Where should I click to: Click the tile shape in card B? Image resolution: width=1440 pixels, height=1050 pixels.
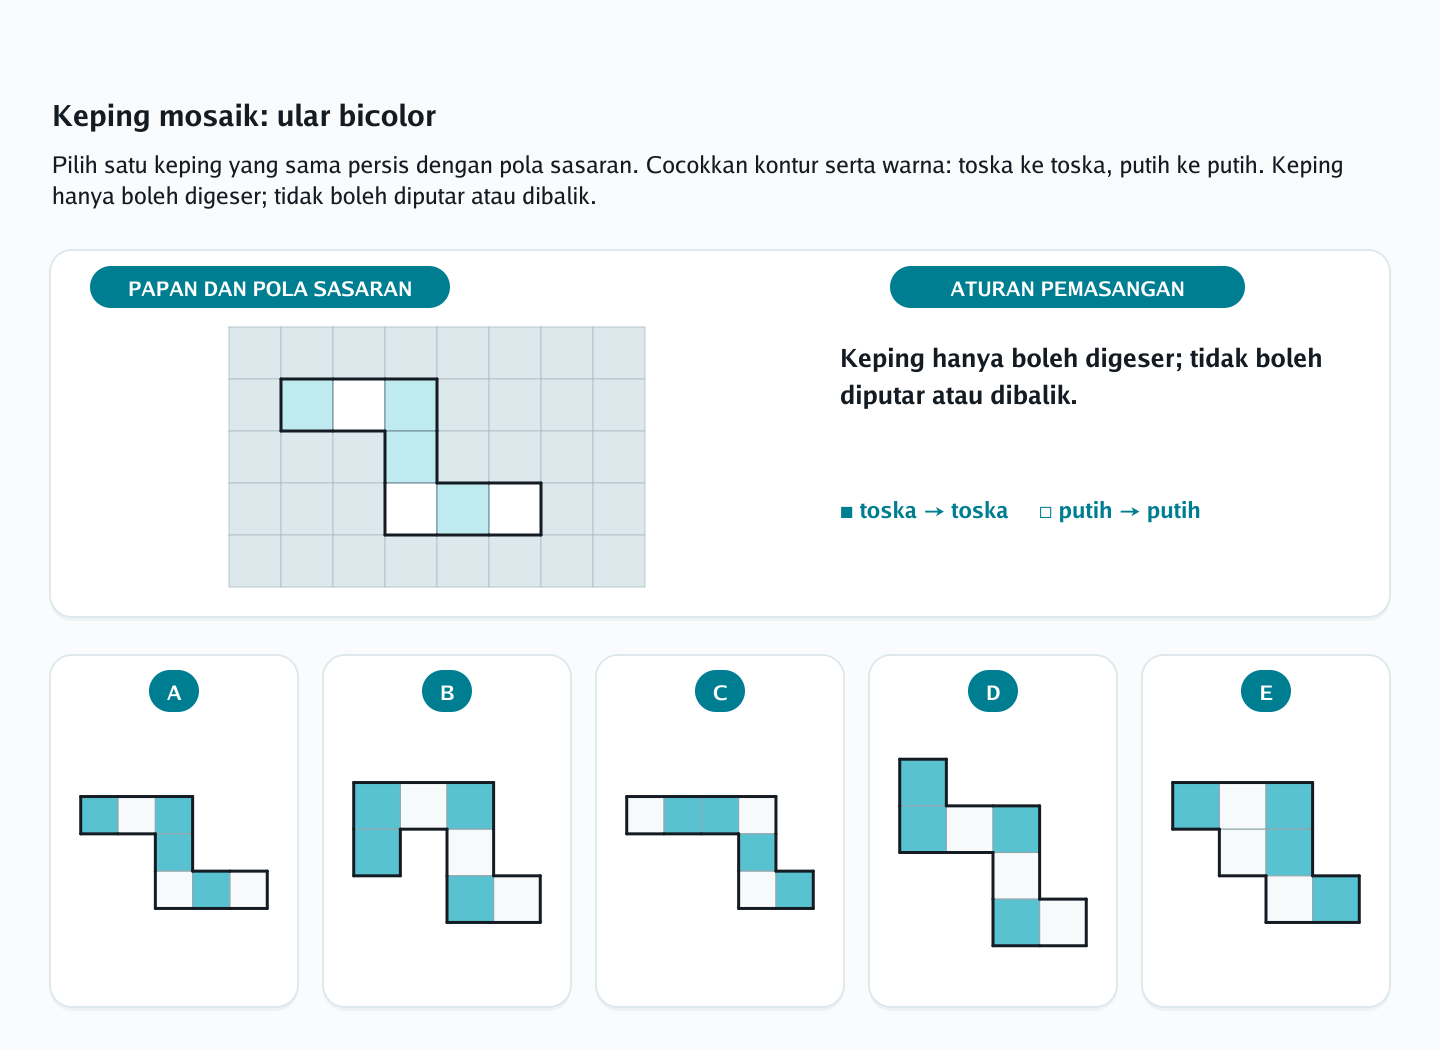447,852
